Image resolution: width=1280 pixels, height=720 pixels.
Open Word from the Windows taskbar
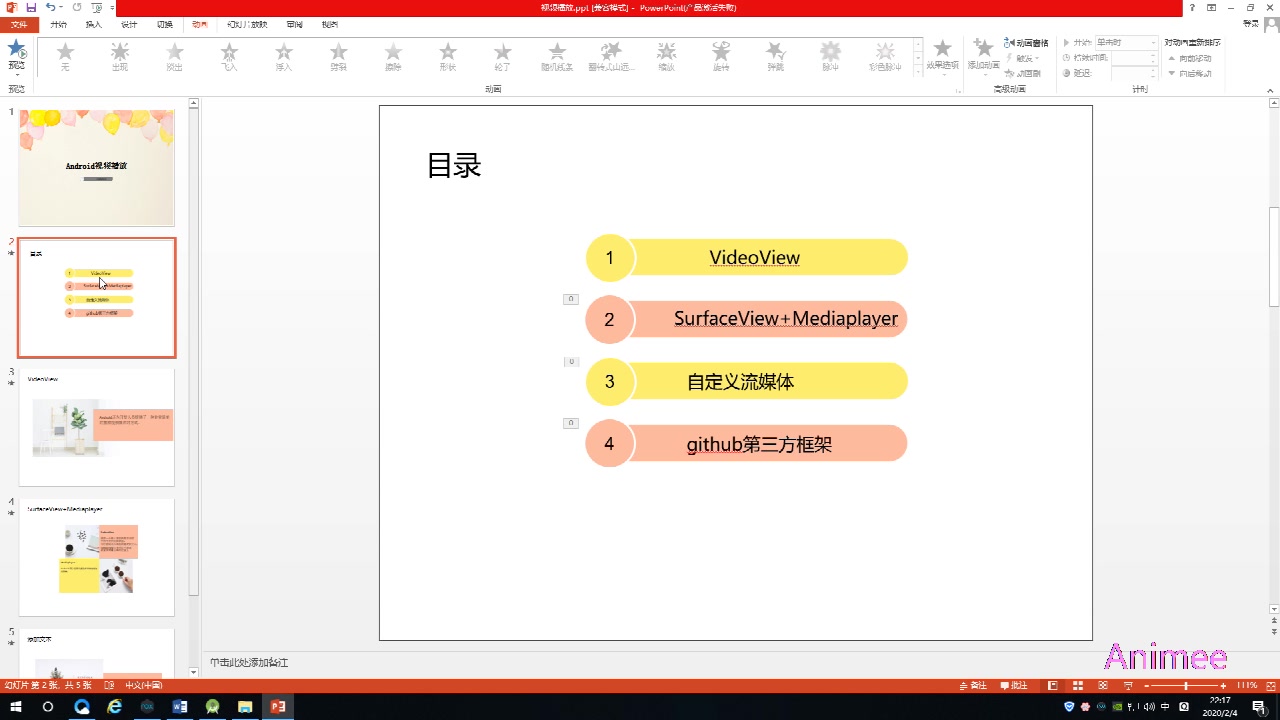pyautogui.click(x=180, y=706)
